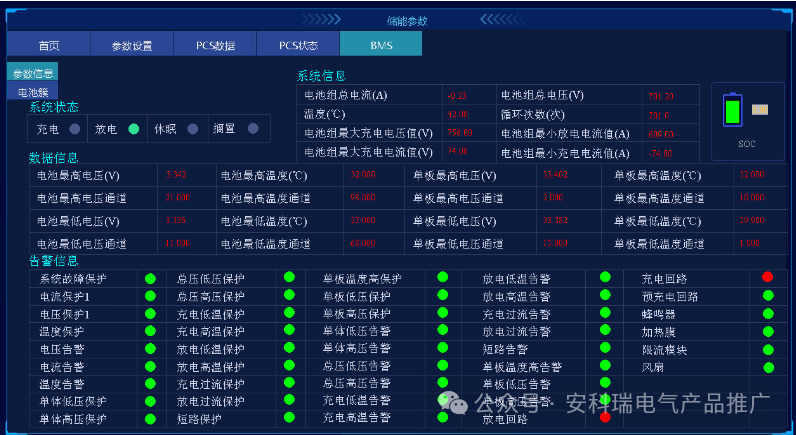Click the 电压保护1 alarm light
Viewport: 796px width, 435px height.
tap(150, 314)
